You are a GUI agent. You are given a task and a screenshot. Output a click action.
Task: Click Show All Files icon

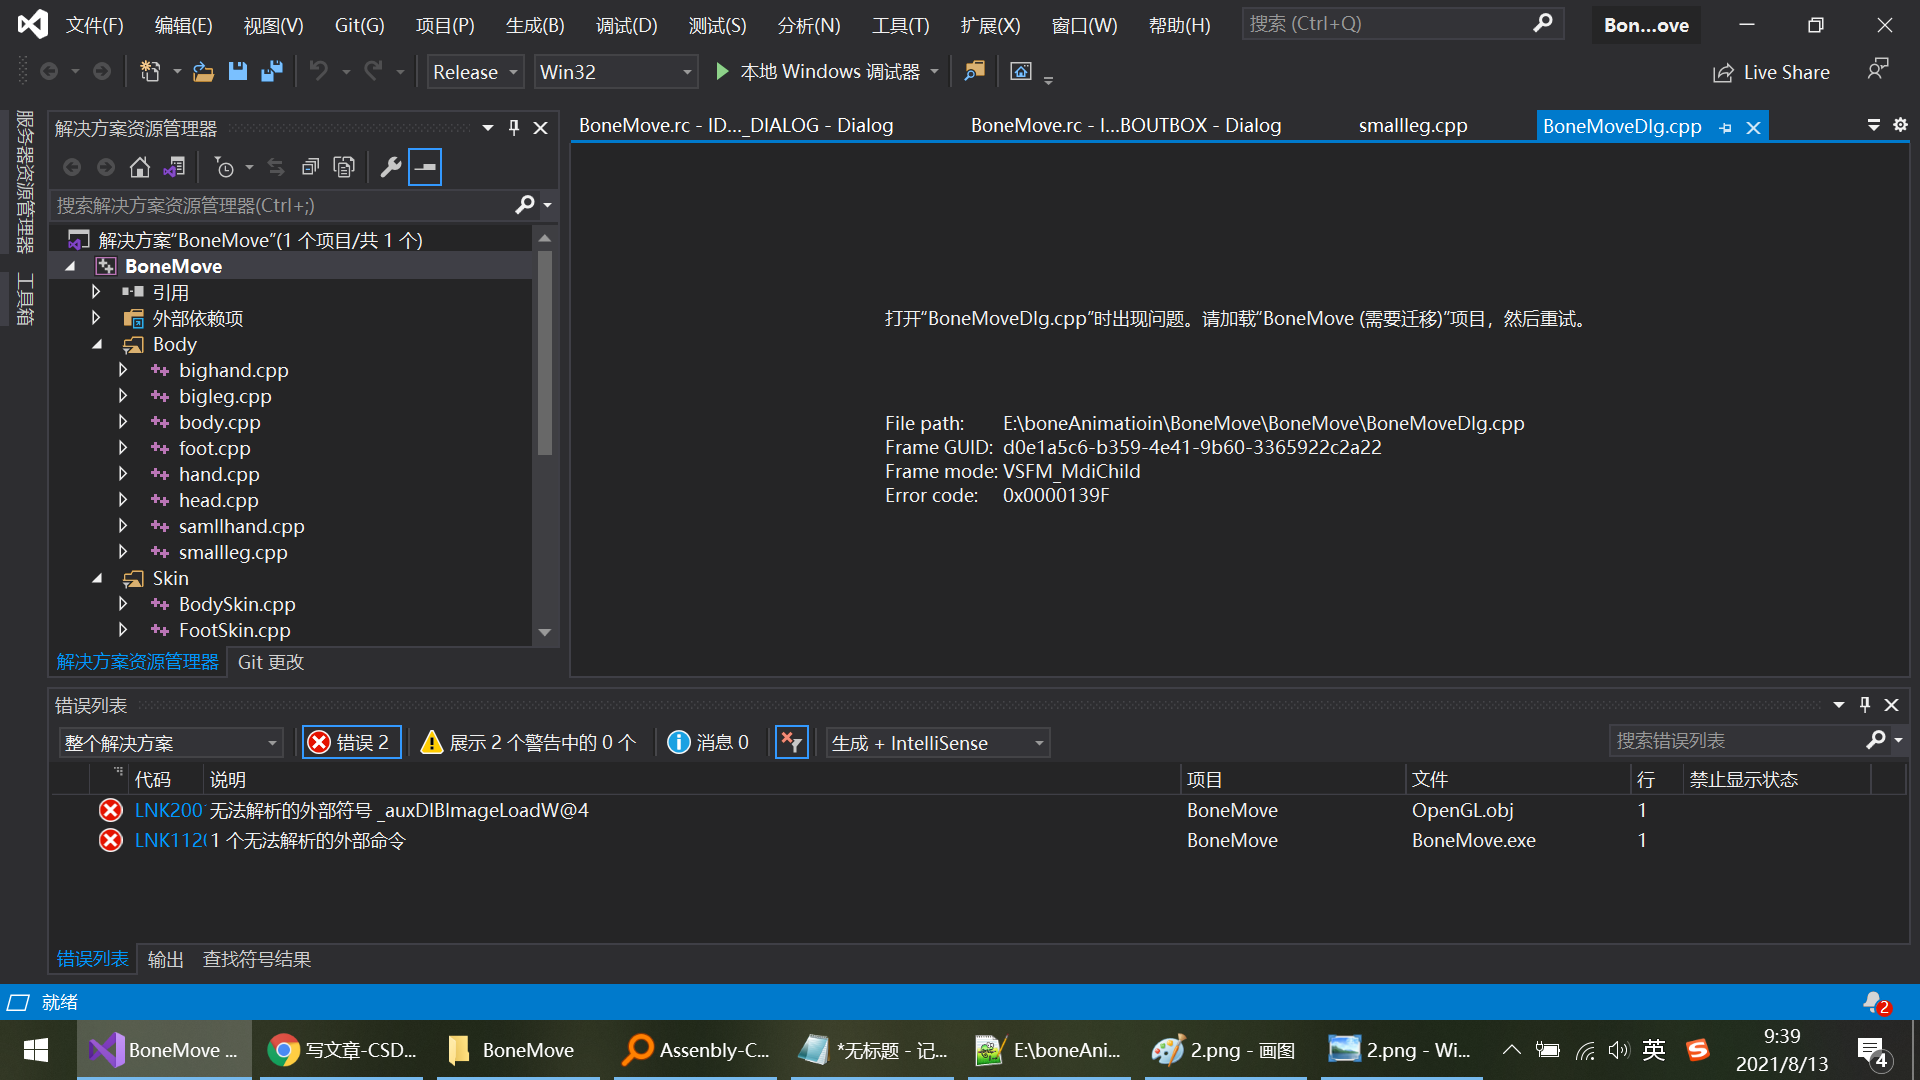coord(344,167)
